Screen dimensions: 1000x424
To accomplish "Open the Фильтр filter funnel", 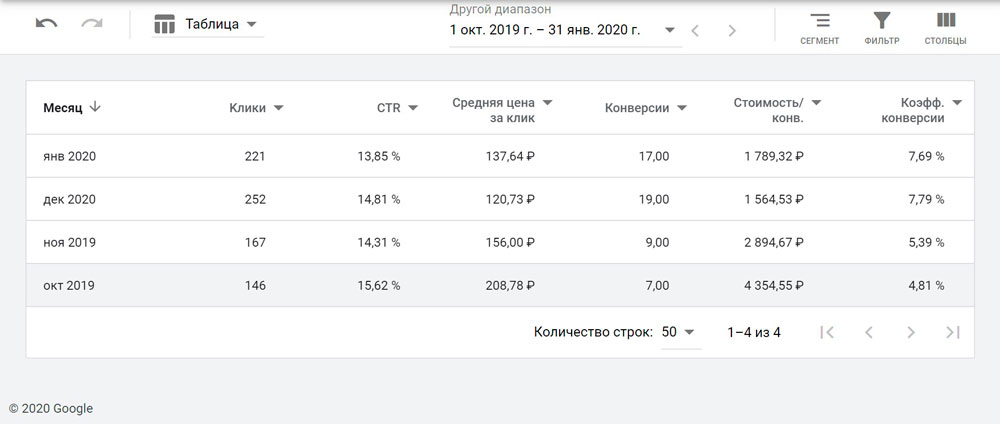I will (x=881, y=28).
